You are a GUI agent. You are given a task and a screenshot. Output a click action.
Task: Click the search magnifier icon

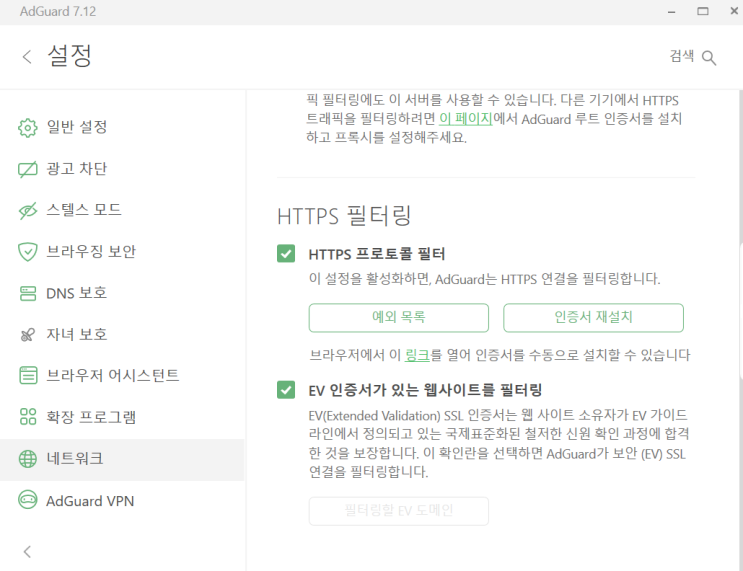[709, 58]
